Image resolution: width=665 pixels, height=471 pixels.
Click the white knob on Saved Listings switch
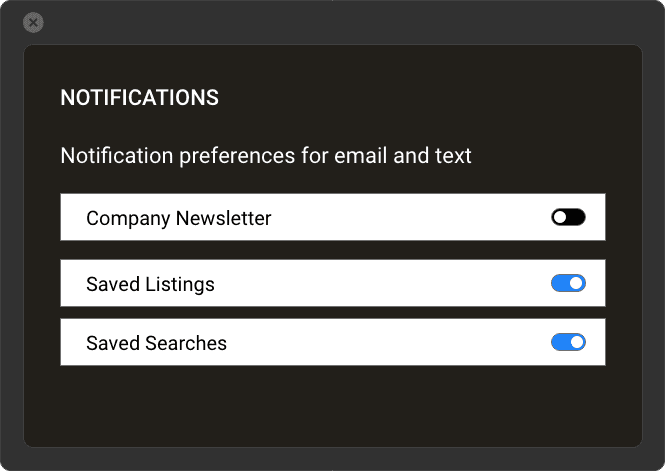[576, 284]
